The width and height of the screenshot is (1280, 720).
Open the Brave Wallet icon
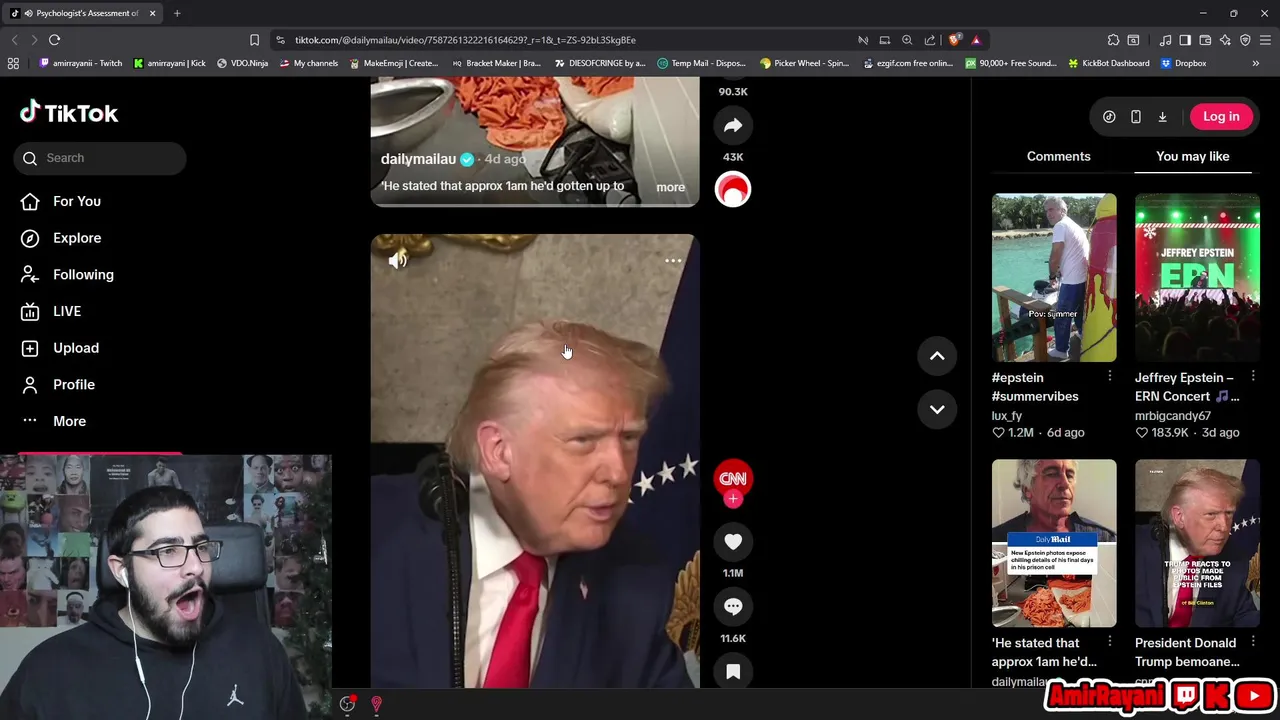click(1205, 40)
